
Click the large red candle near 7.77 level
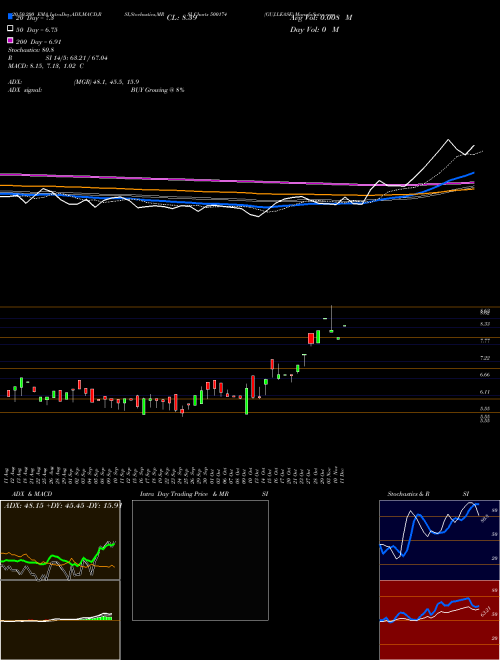click(x=311, y=339)
